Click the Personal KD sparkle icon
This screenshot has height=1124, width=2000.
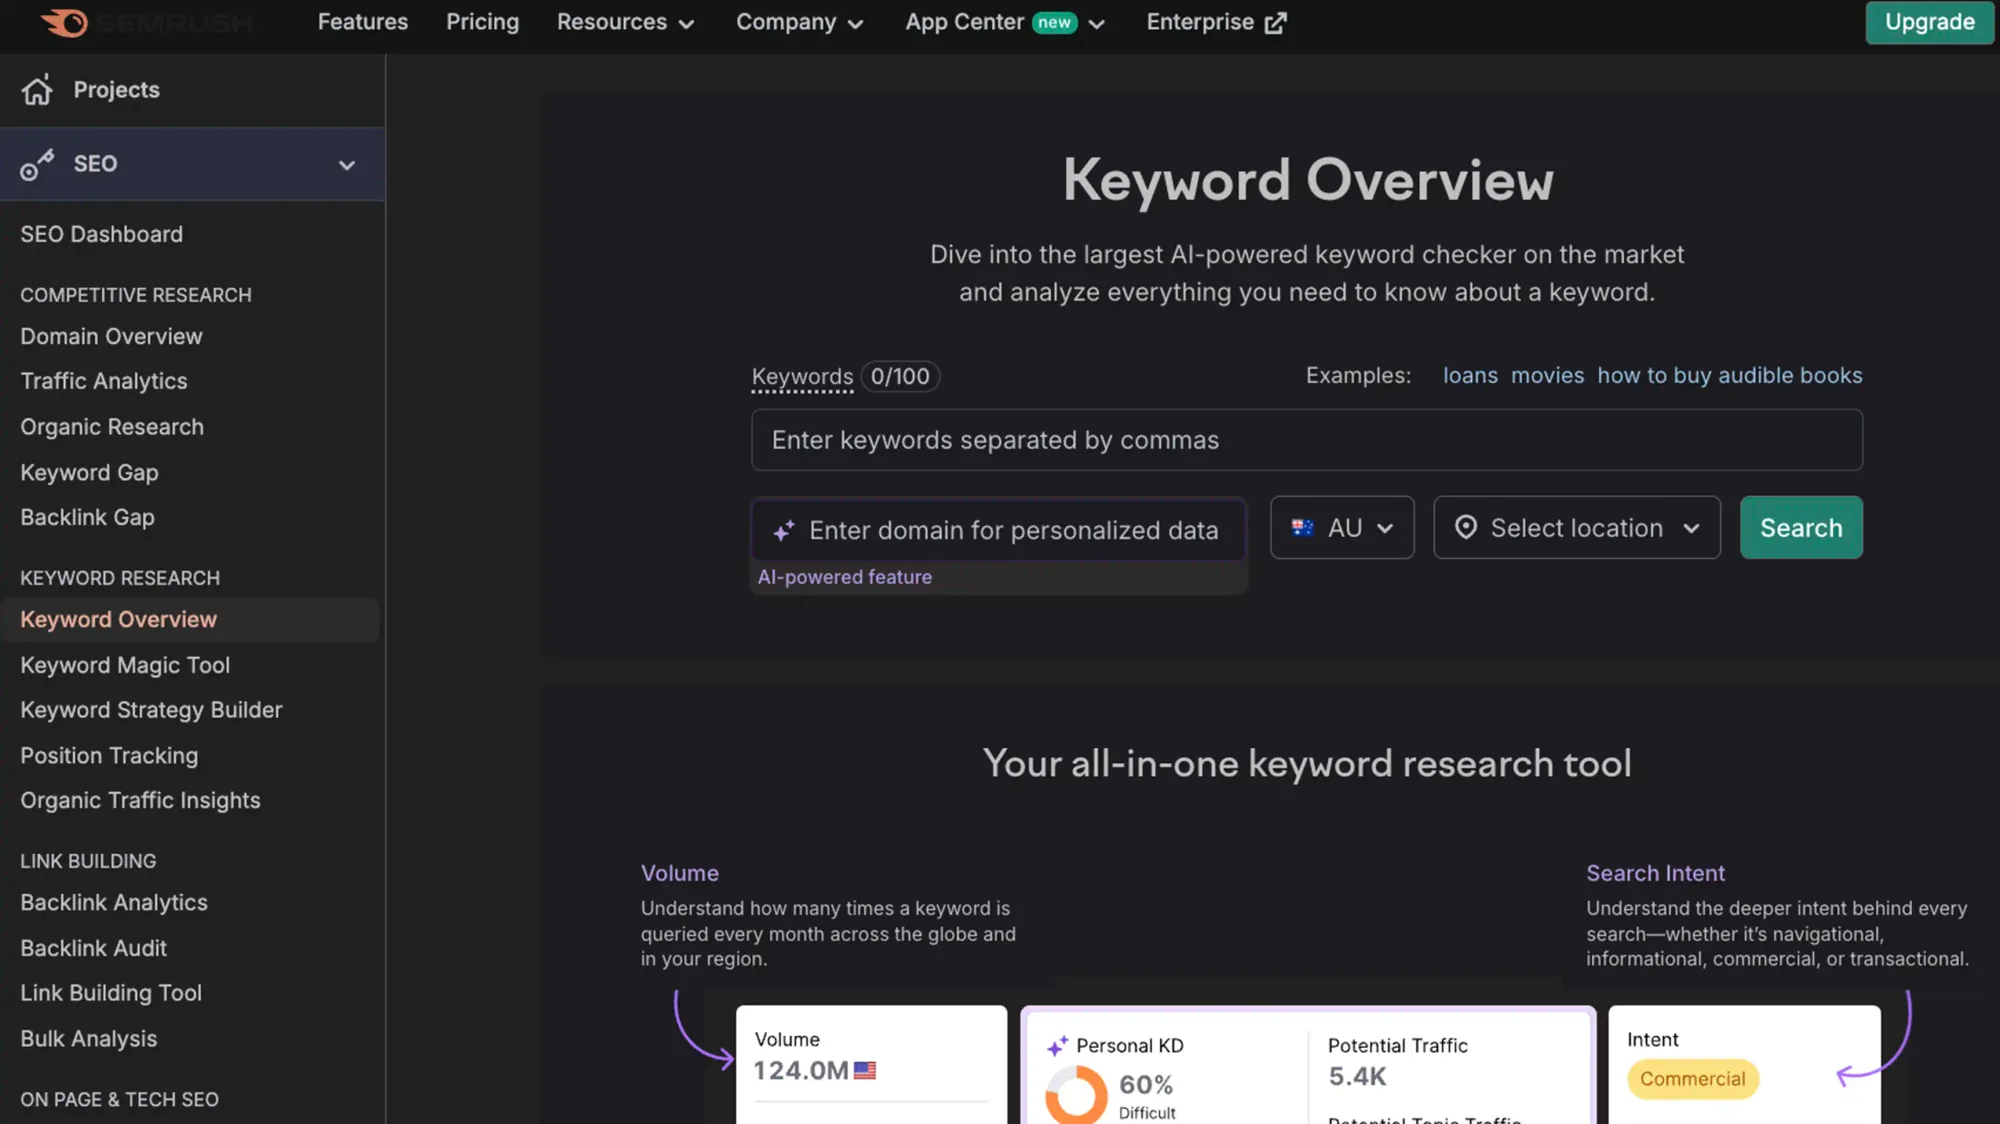click(1057, 1046)
